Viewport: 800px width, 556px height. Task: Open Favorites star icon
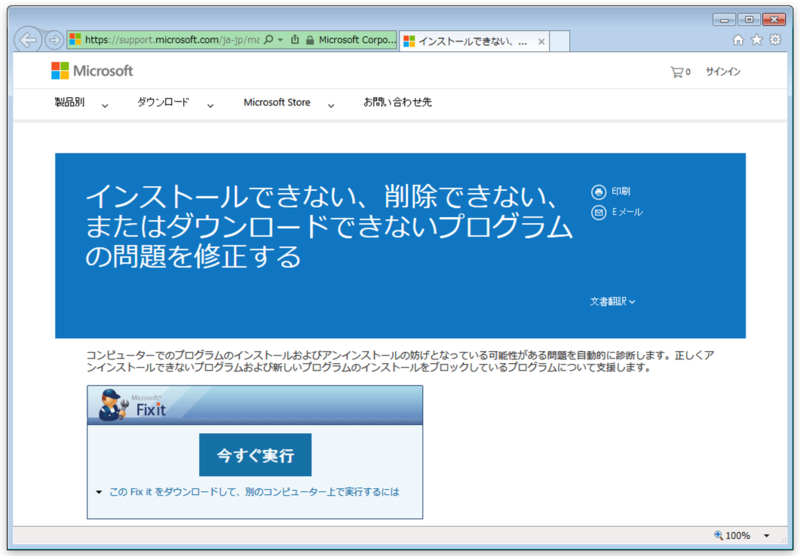[757, 40]
